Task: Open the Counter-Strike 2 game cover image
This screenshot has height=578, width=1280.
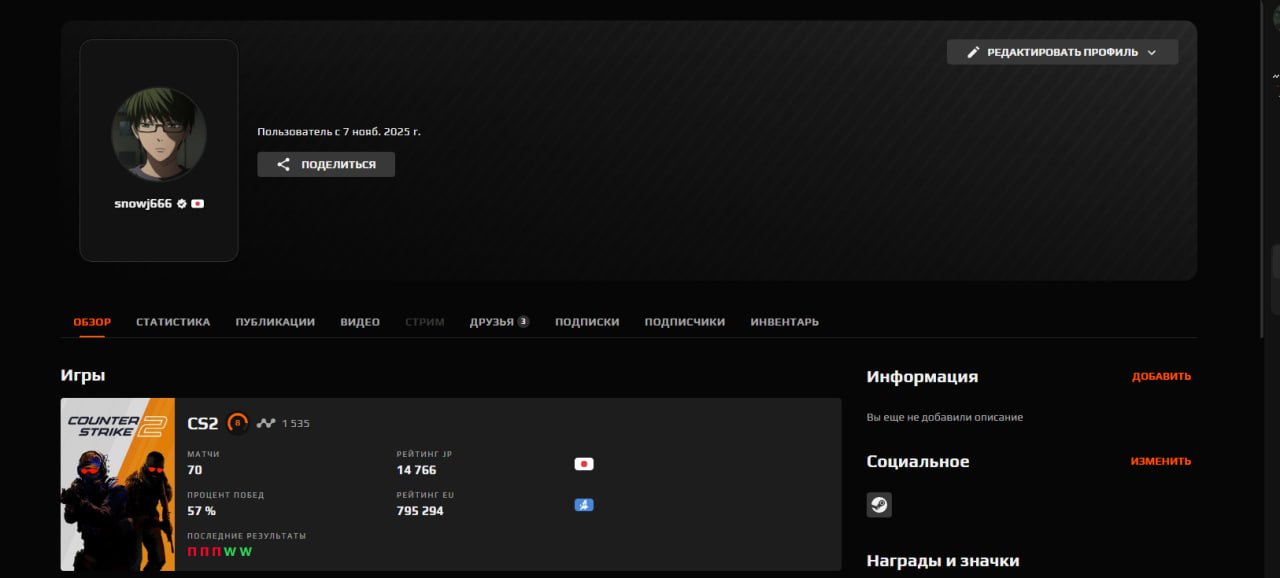Action: tap(117, 485)
